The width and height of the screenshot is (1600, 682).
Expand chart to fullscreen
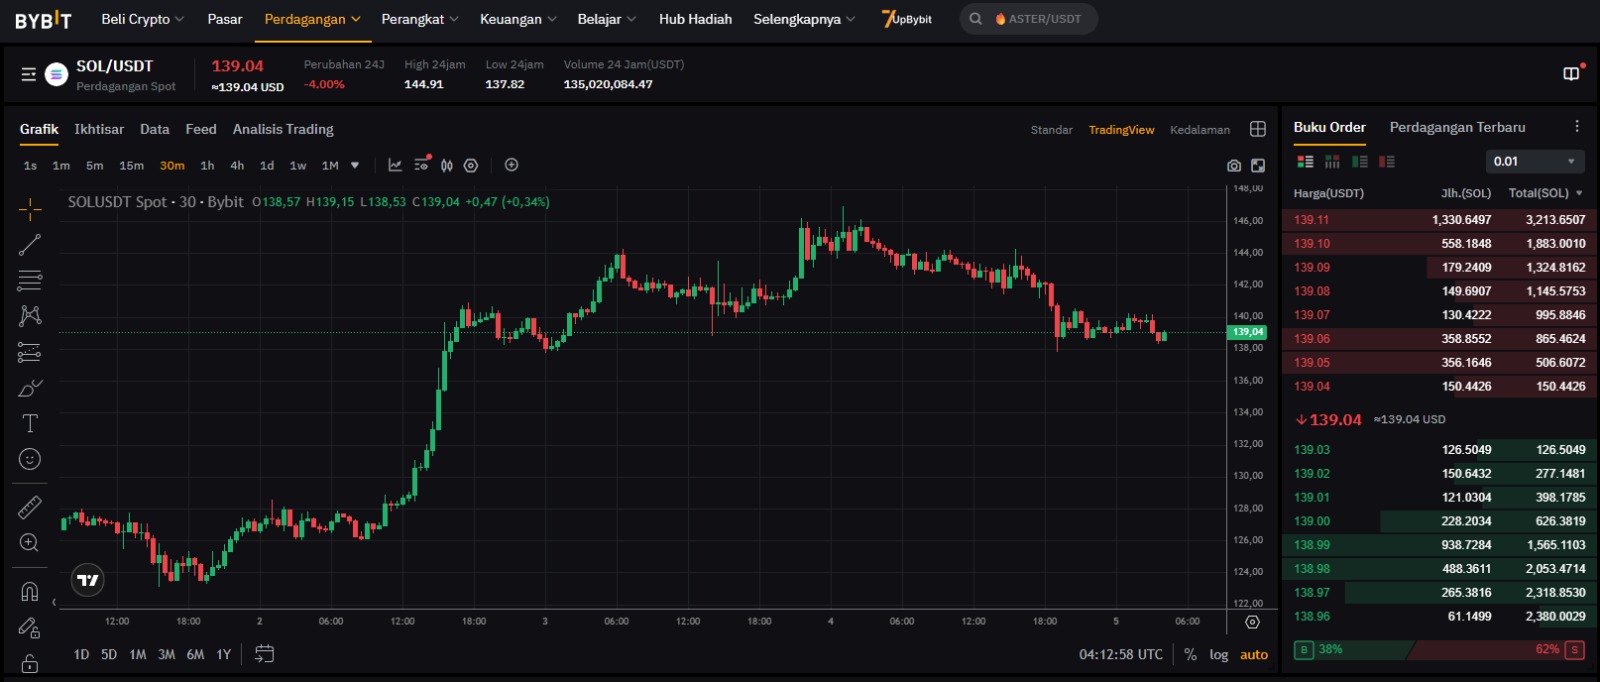click(x=1258, y=166)
